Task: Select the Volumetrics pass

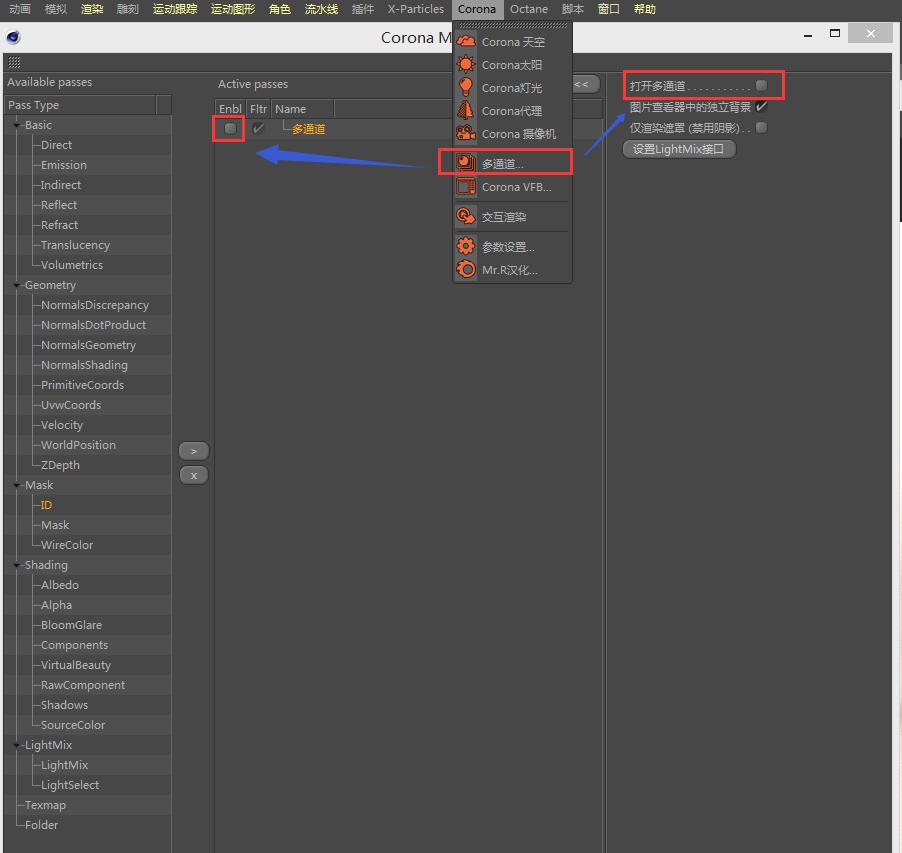Action: click(x=71, y=265)
